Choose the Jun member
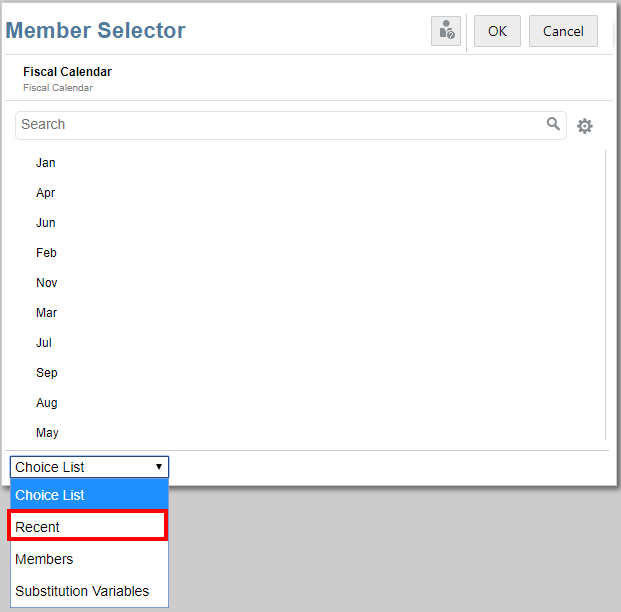Image resolution: width=621 pixels, height=612 pixels. coord(46,223)
